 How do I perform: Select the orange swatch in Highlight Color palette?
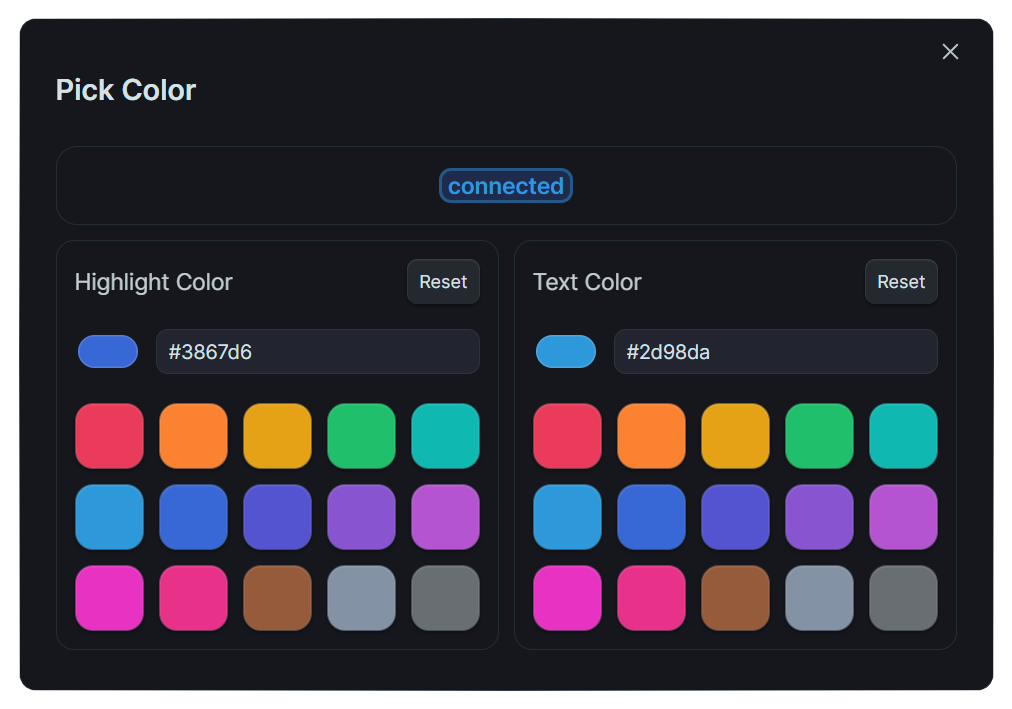[x=193, y=435]
